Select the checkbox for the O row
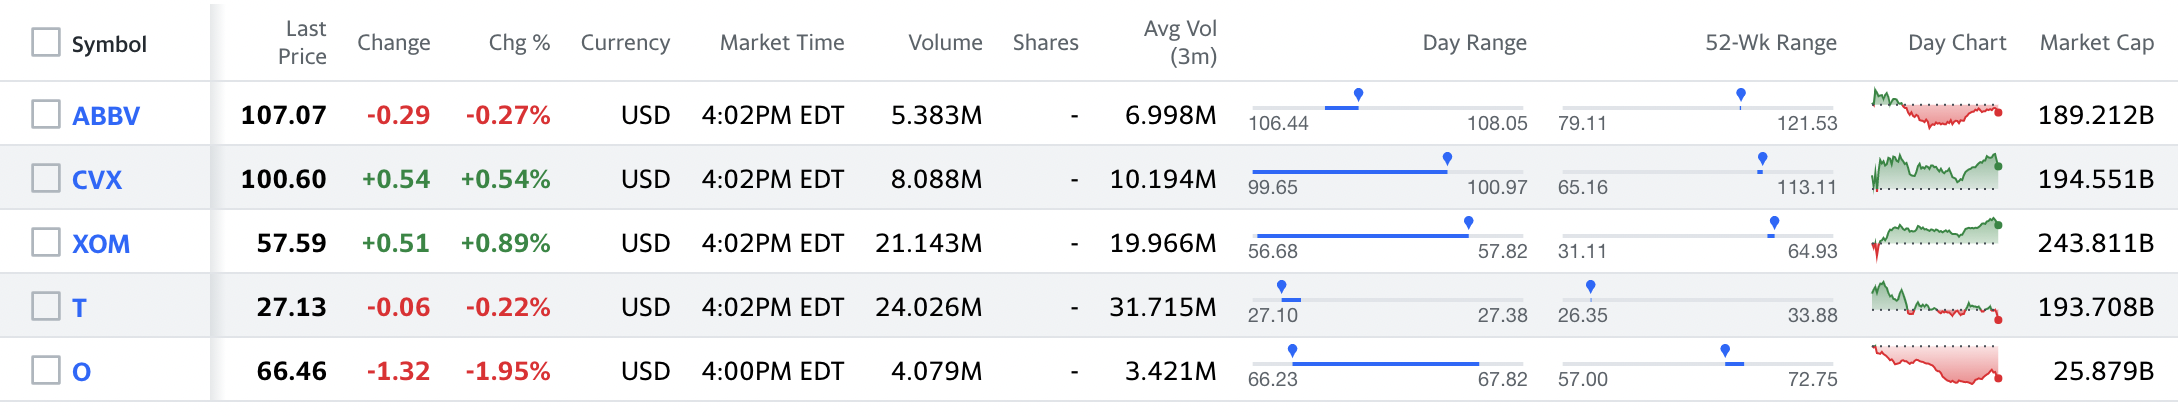The width and height of the screenshot is (2178, 416). point(46,370)
